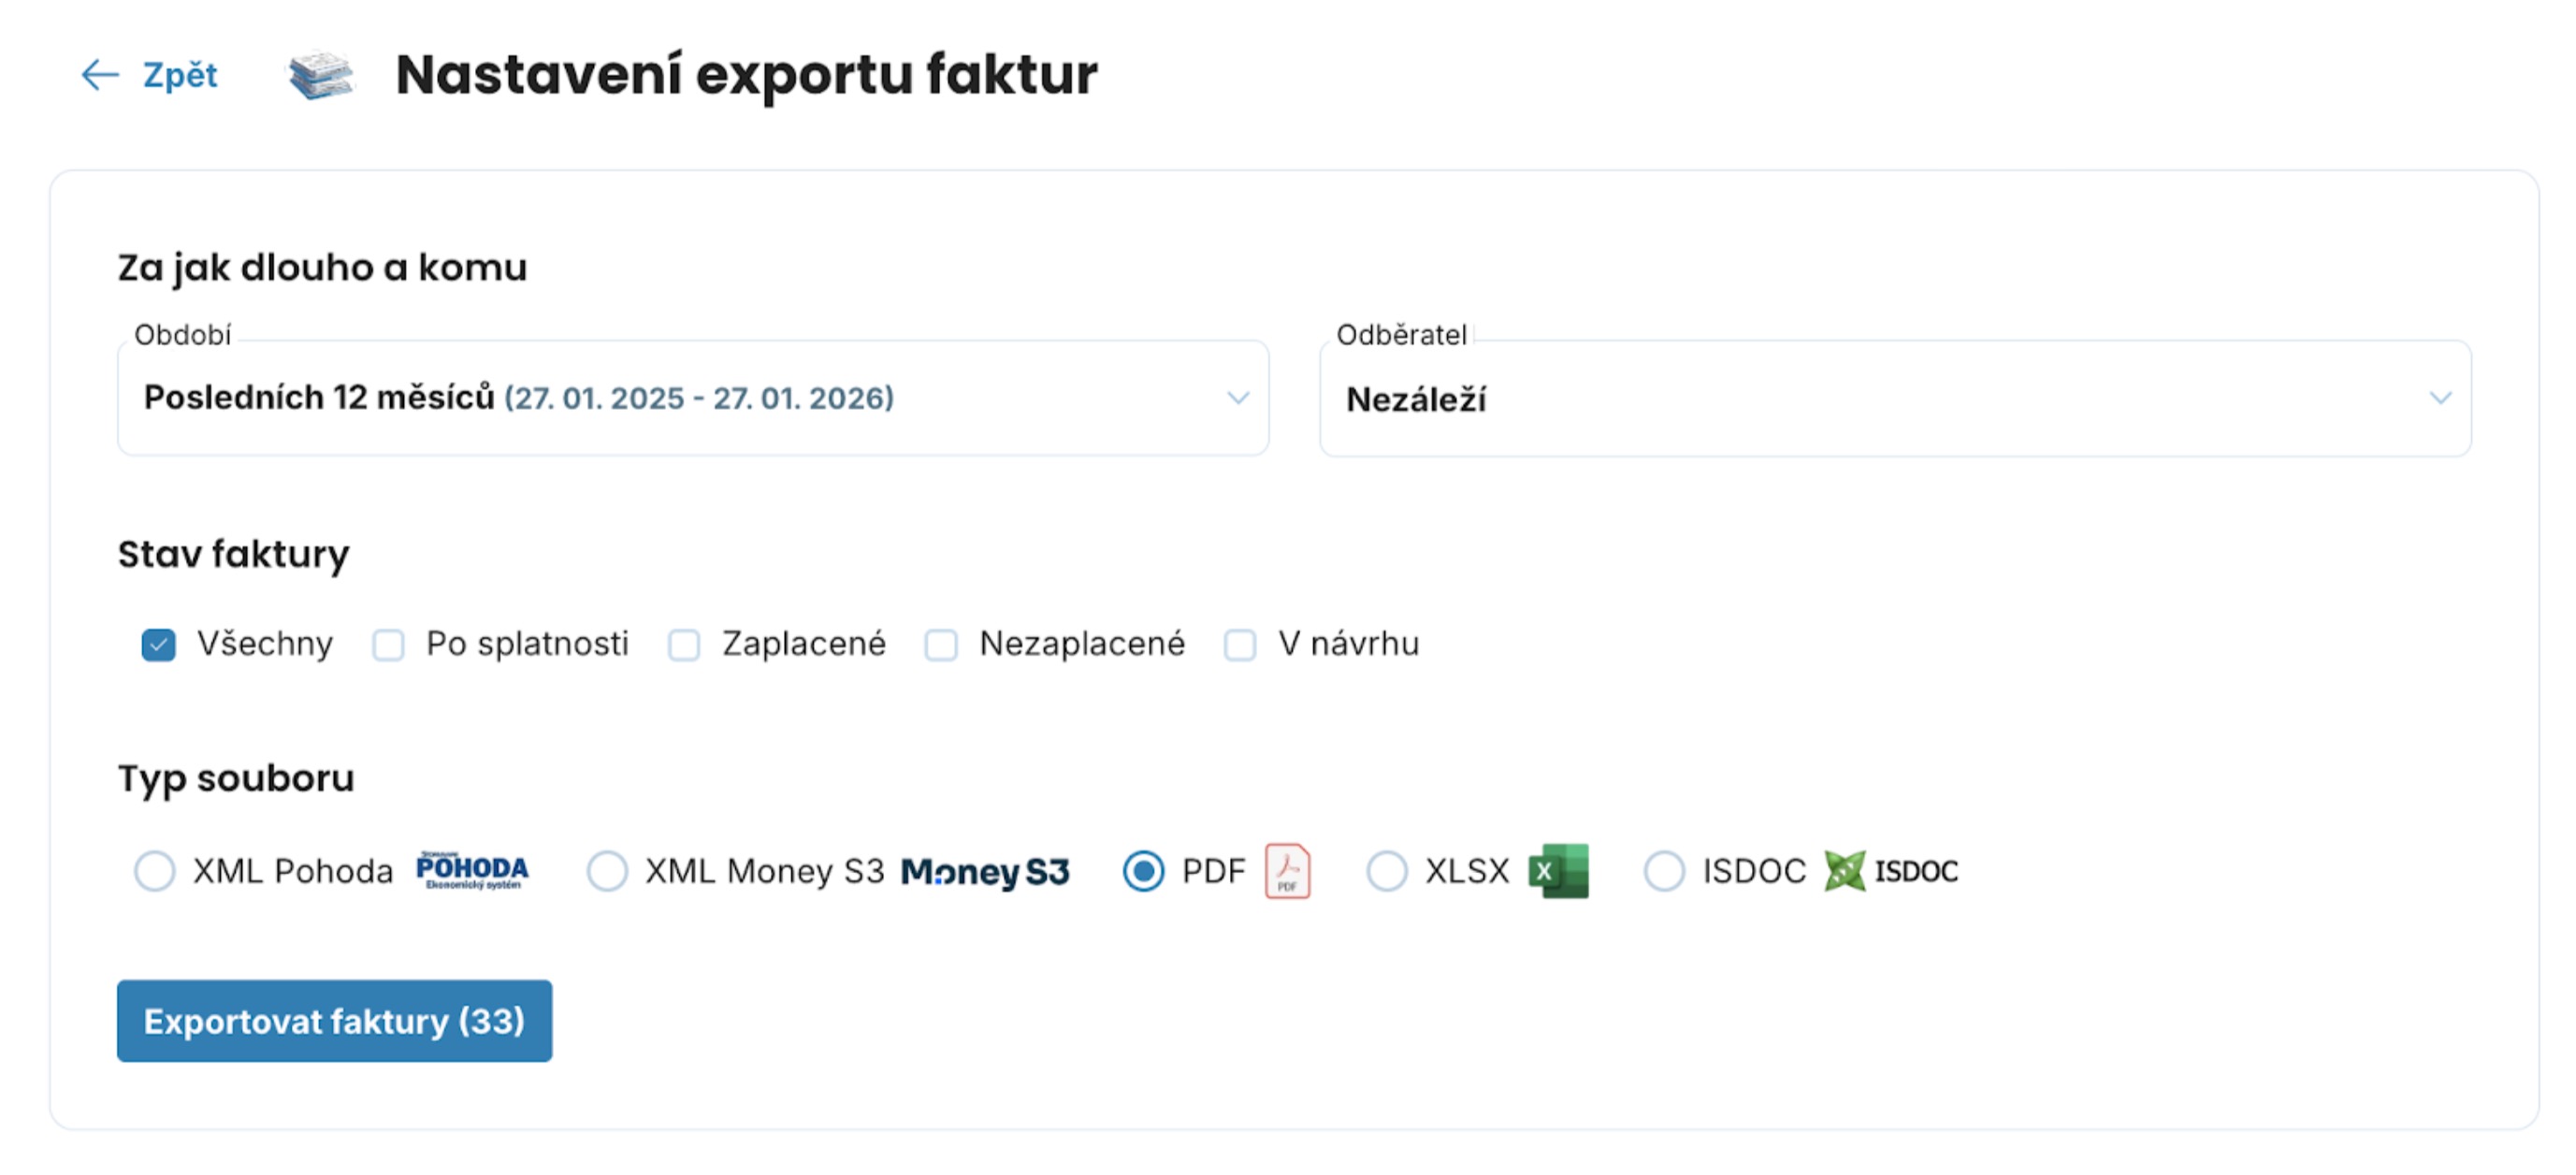Open the Období period dropdown
Image resolution: width=2576 pixels, height=1175 pixels.
click(692, 398)
